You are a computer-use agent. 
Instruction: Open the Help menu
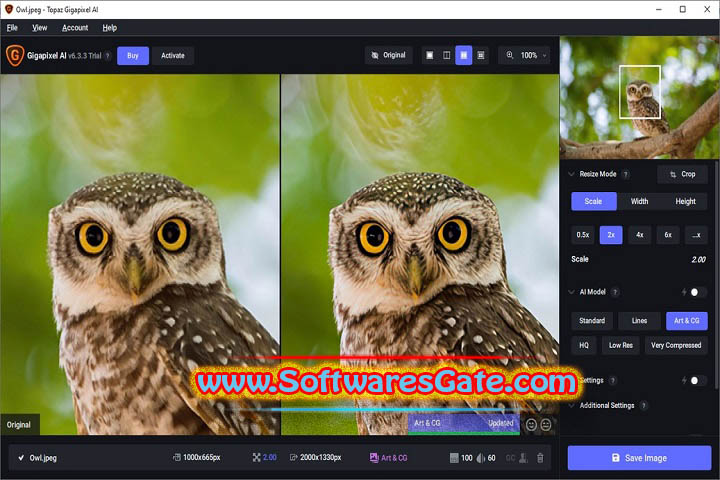pos(109,28)
